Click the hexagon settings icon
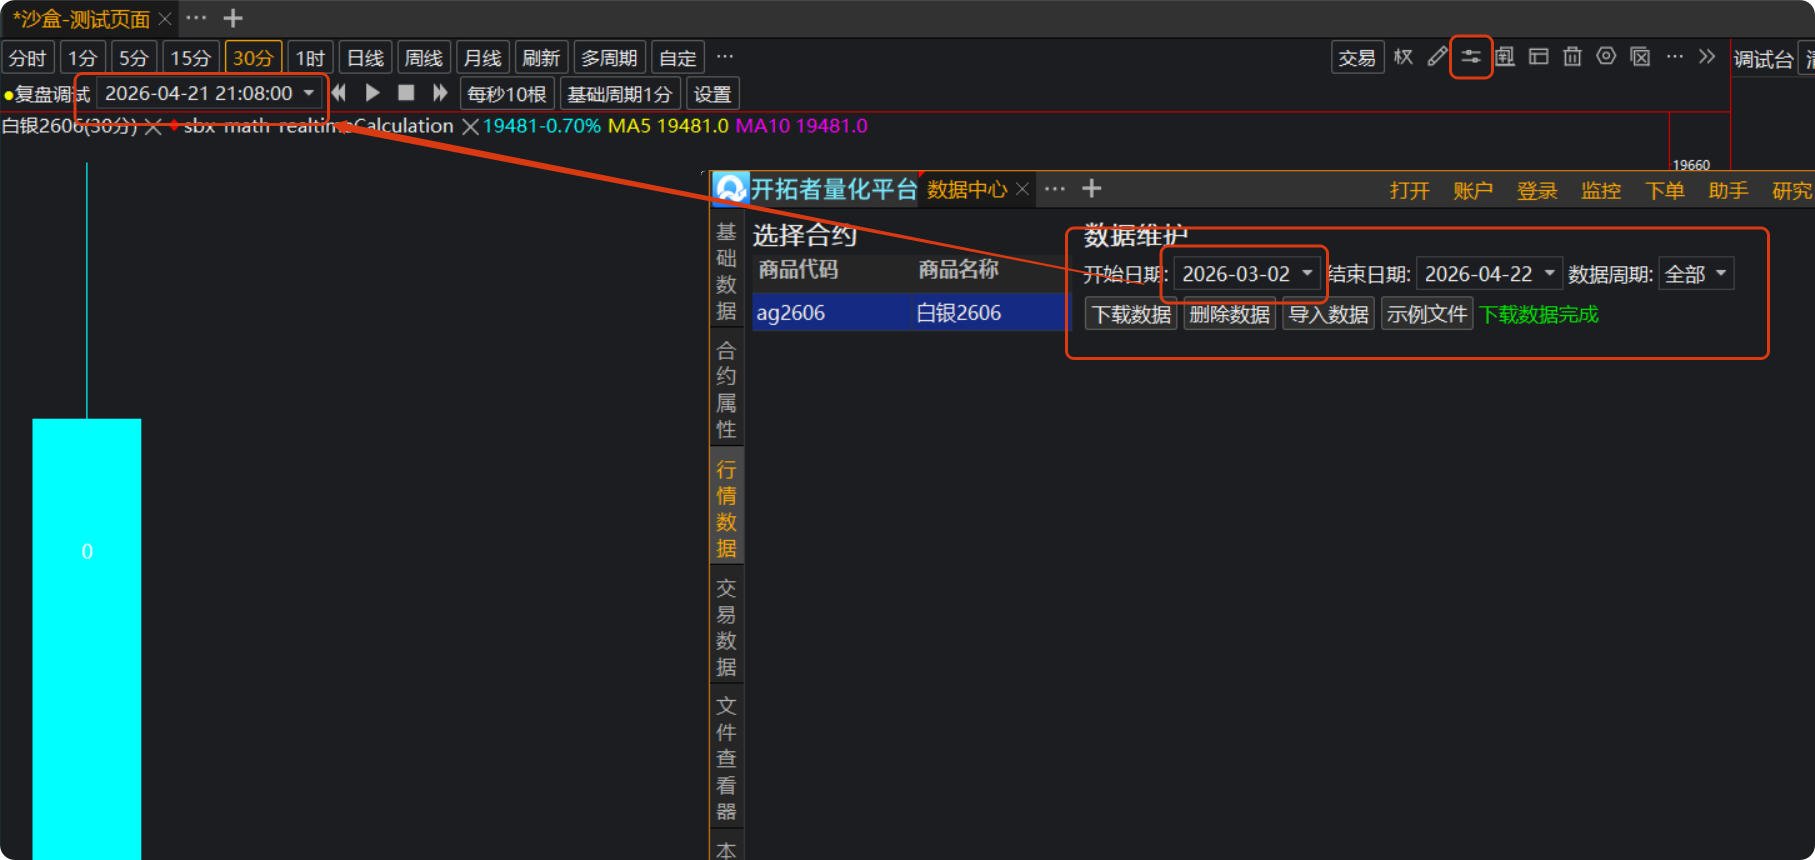1815x860 pixels. [1606, 57]
